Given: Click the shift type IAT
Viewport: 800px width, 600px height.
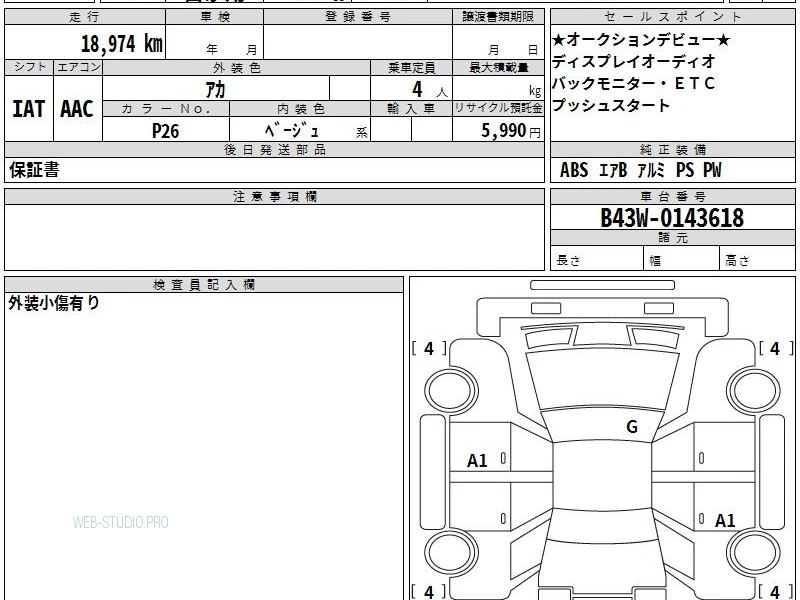Looking at the screenshot, I should 29,109.
